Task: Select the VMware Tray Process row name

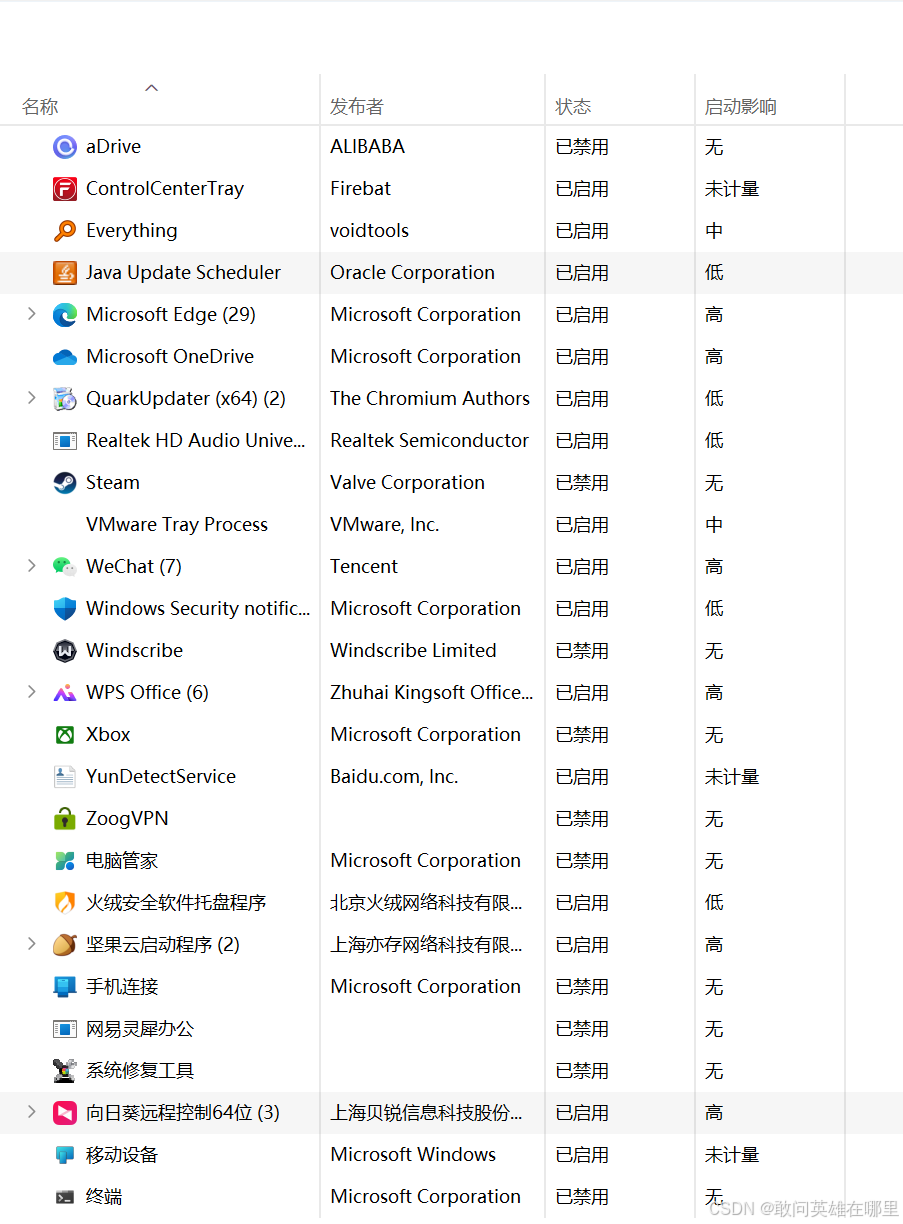Action: click(177, 525)
